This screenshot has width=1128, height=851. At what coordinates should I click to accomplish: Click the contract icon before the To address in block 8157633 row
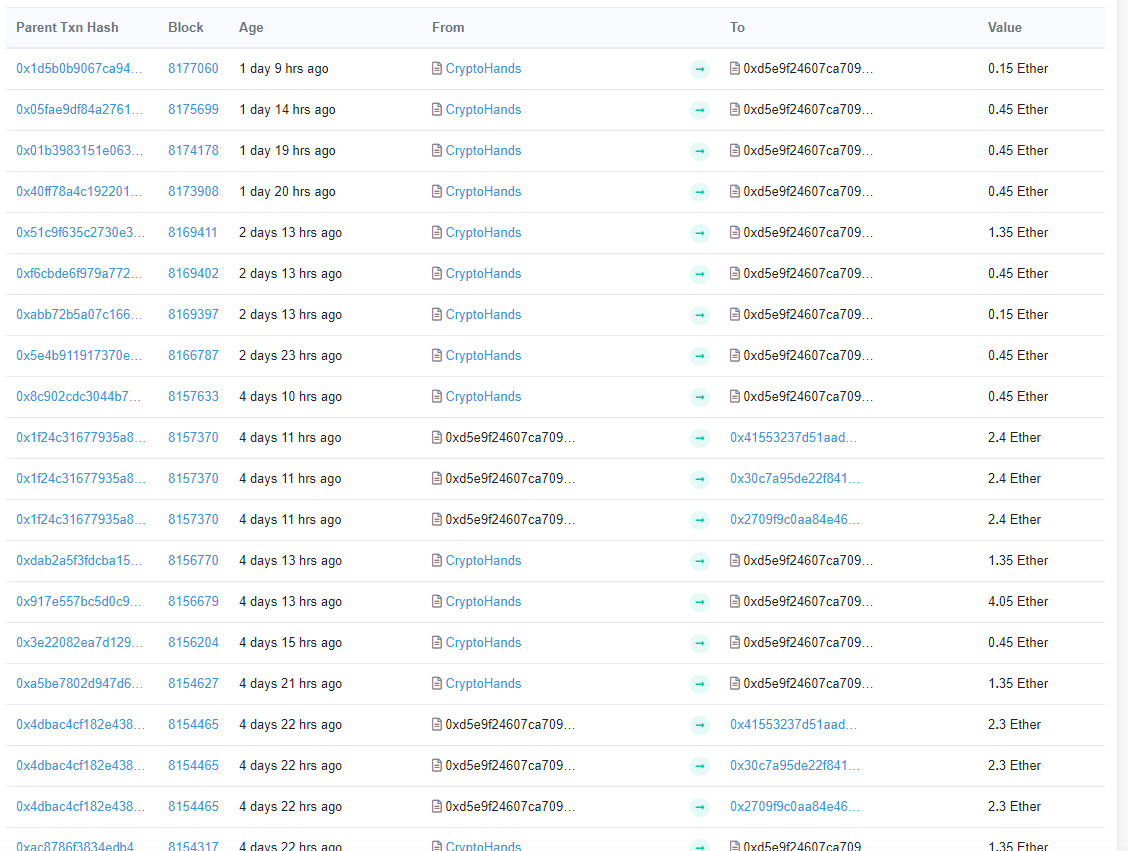[734, 396]
